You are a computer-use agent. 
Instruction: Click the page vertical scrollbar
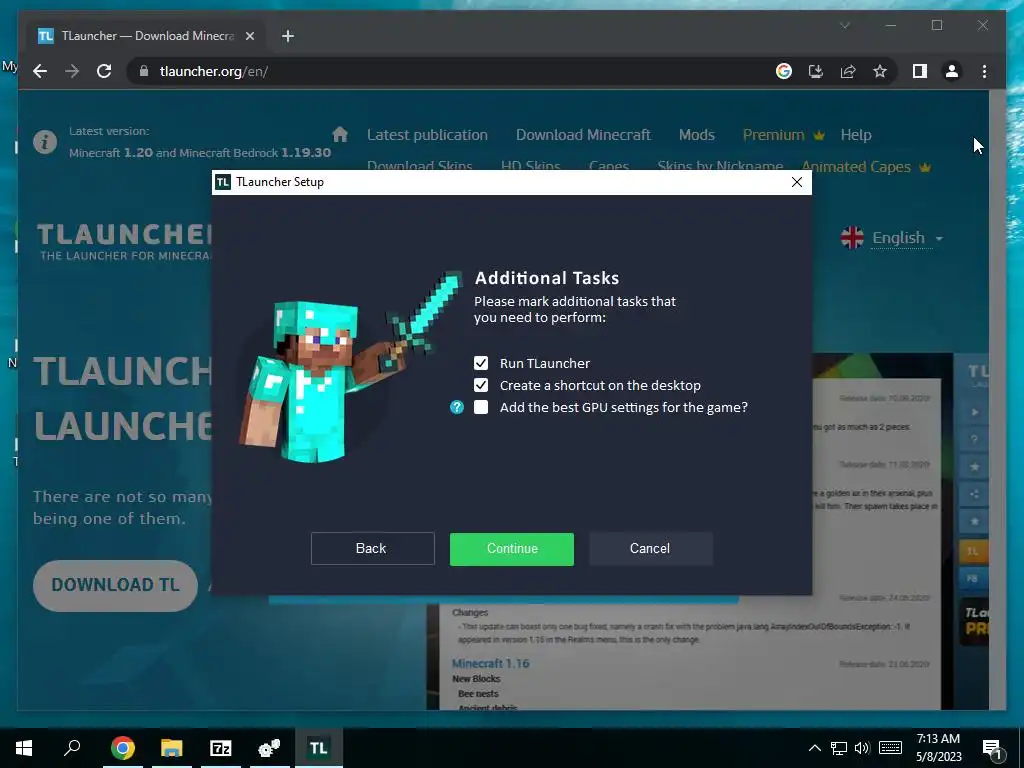click(997, 399)
